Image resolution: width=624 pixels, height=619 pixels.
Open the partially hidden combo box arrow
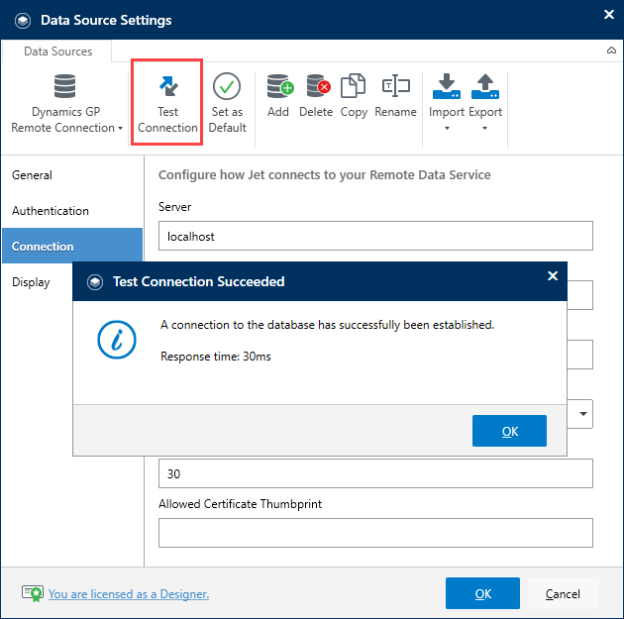583,414
